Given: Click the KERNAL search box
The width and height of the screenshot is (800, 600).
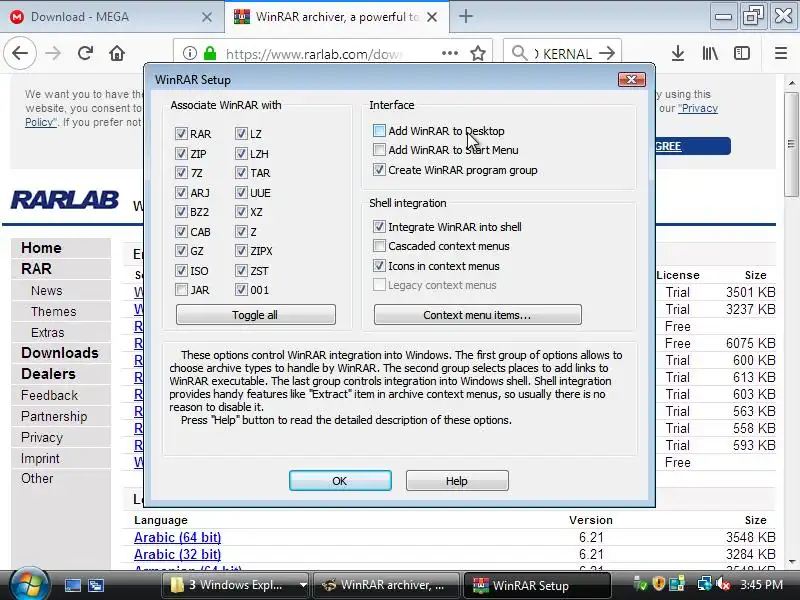Looking at the screenshot, I should click(x=564, y=53).
